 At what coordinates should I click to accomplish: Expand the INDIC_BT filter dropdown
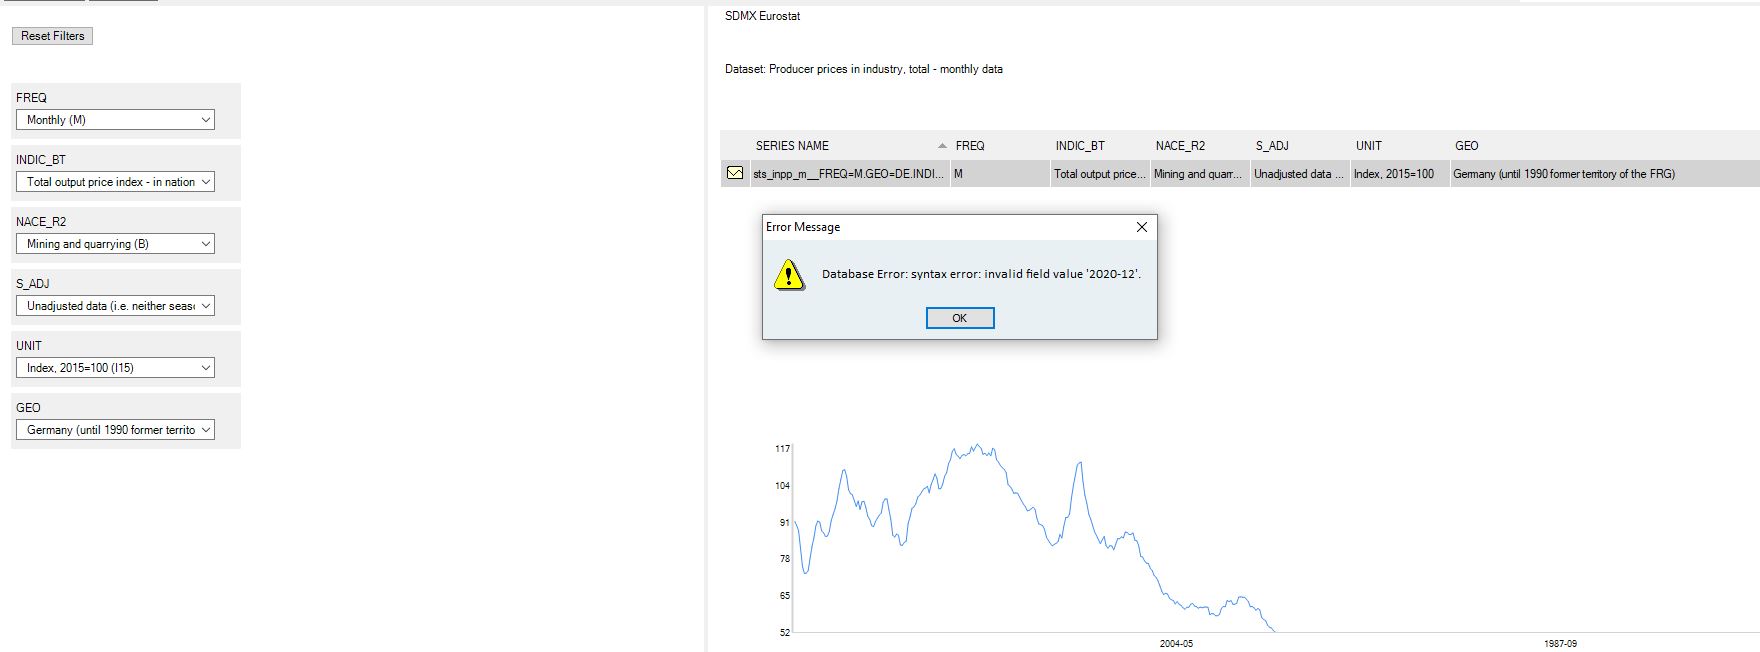tap(115, 182)
